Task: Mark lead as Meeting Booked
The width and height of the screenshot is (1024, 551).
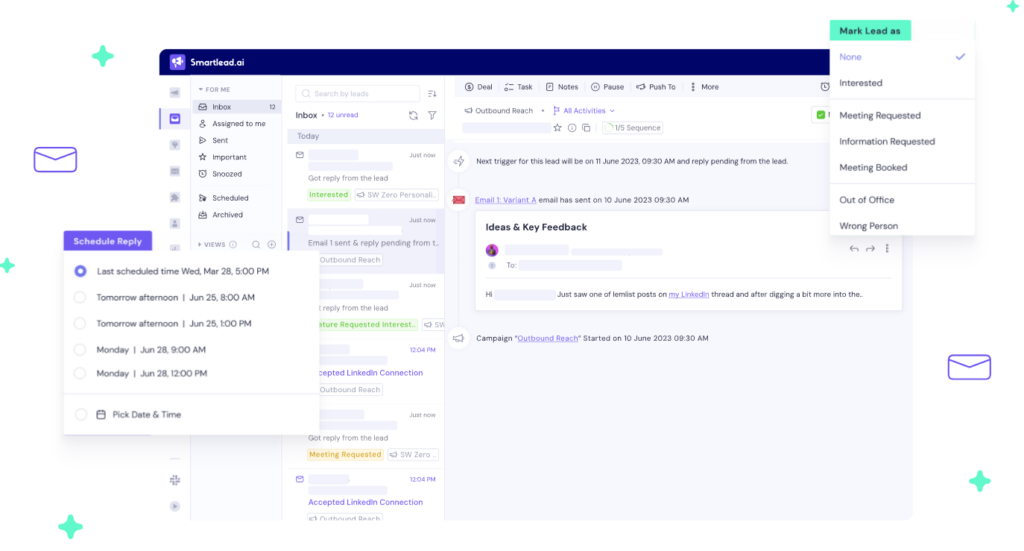Action: pos(873,167)
